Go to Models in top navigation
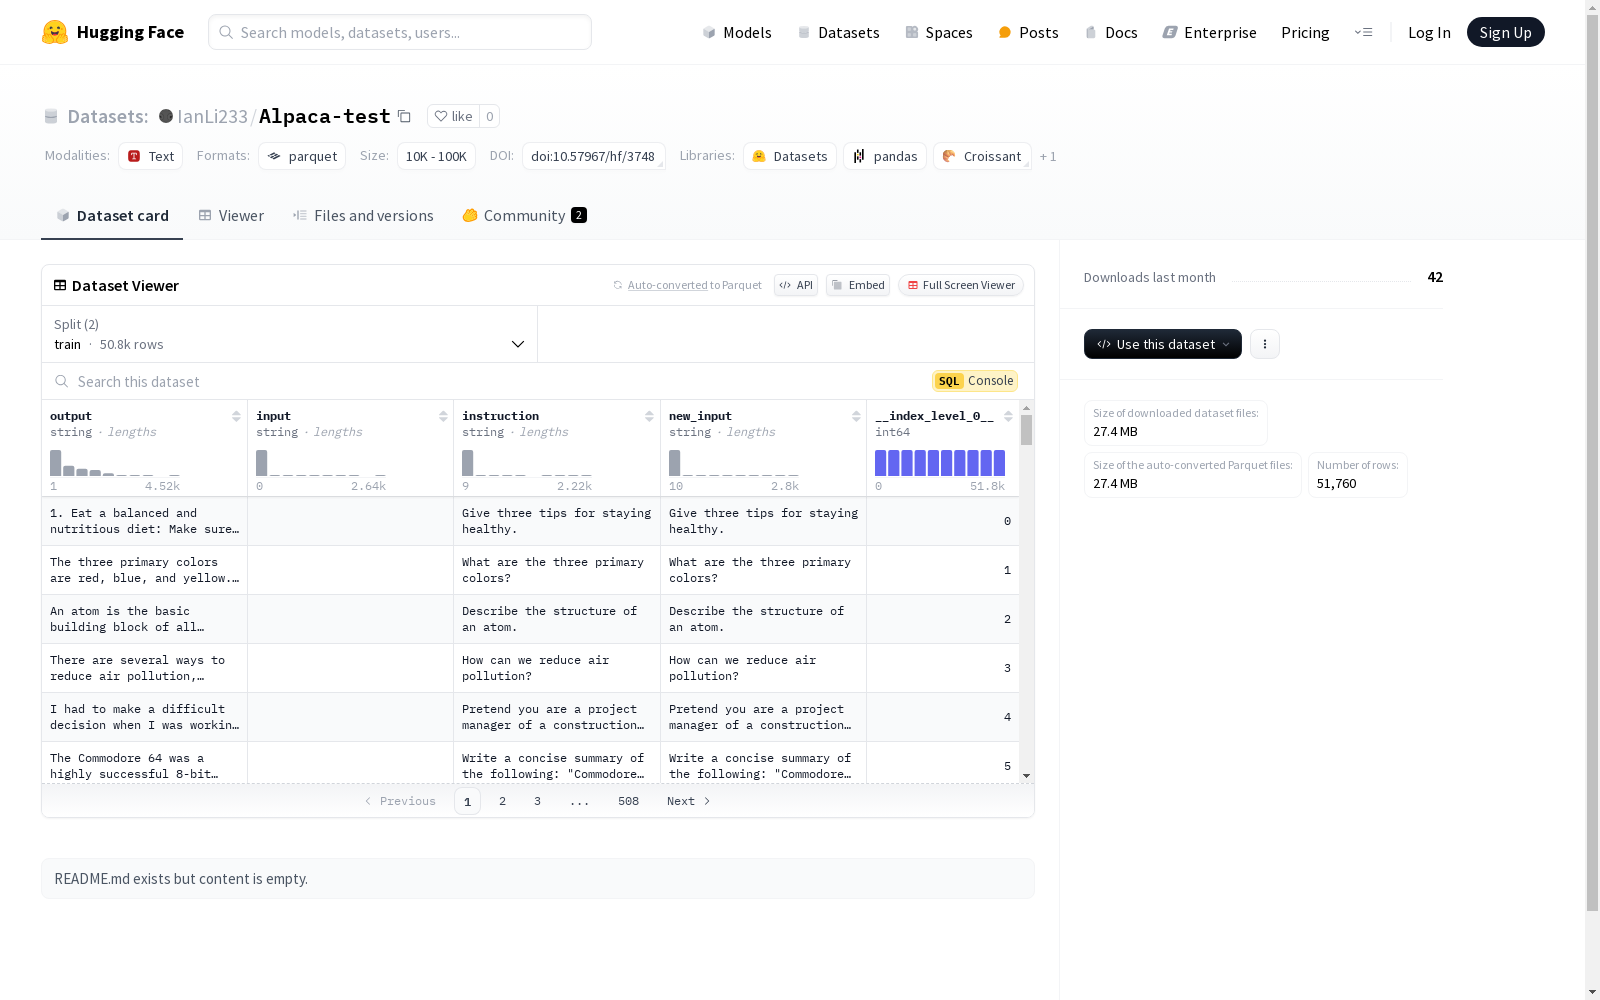 (737, 32)
